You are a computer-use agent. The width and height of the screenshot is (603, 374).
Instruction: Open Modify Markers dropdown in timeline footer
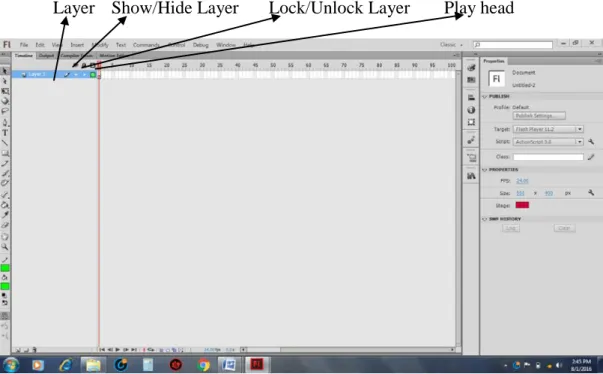pyautogui.click(x=180, y=350)
